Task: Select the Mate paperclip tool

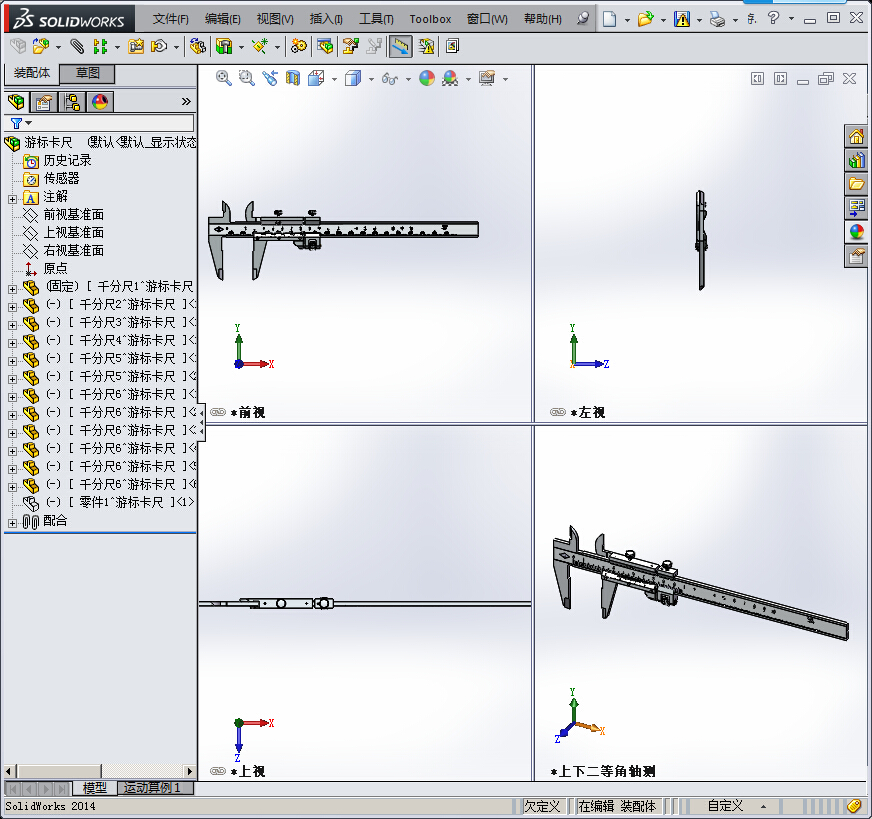Action: coord(77,46)
